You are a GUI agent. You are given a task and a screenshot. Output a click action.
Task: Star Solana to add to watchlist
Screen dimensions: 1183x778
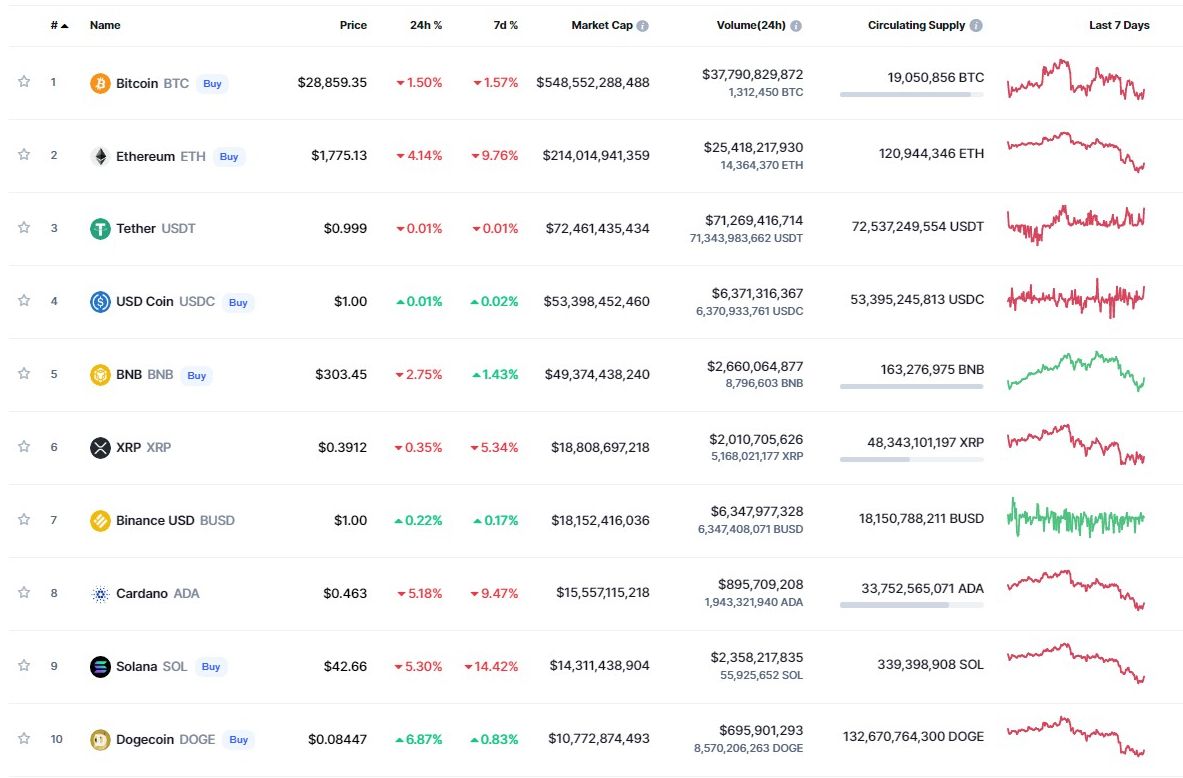point(24,666)
